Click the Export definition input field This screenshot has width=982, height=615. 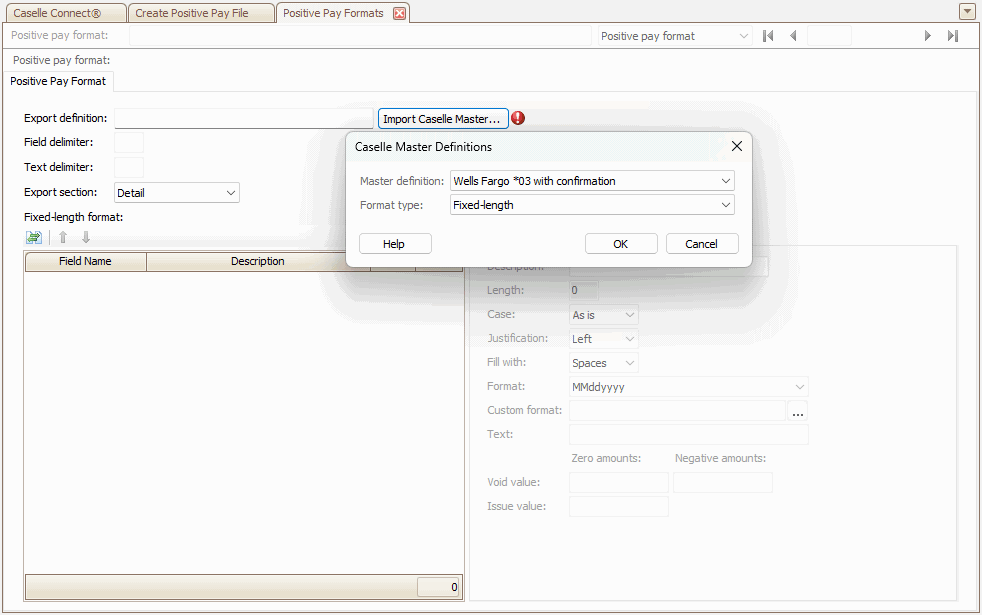tap(243, 118)
